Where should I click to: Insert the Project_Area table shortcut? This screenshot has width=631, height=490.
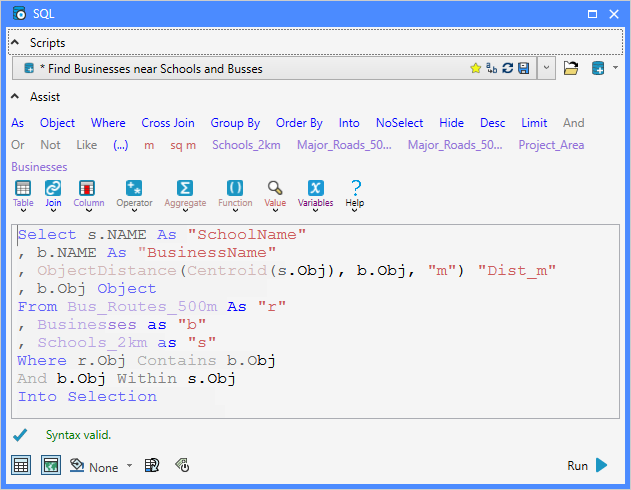551,145
